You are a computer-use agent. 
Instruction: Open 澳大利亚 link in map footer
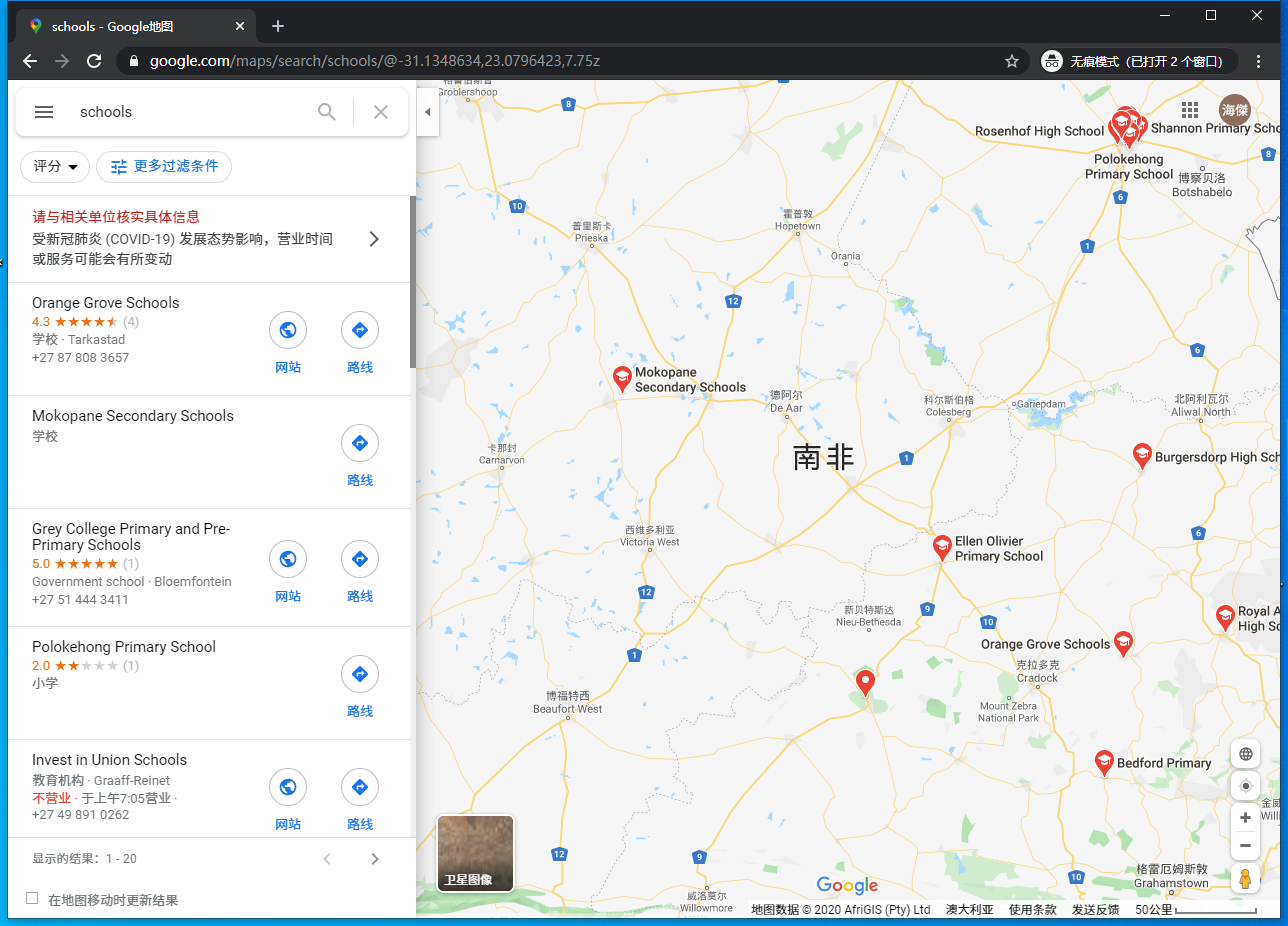970,910
